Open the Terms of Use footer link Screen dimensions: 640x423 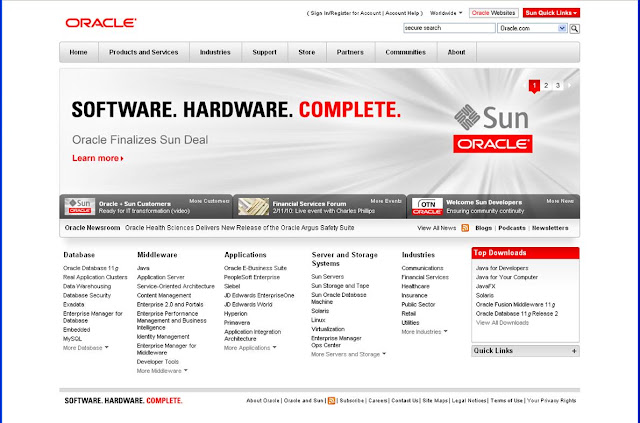pyautogui.click(x=507, y=401)
